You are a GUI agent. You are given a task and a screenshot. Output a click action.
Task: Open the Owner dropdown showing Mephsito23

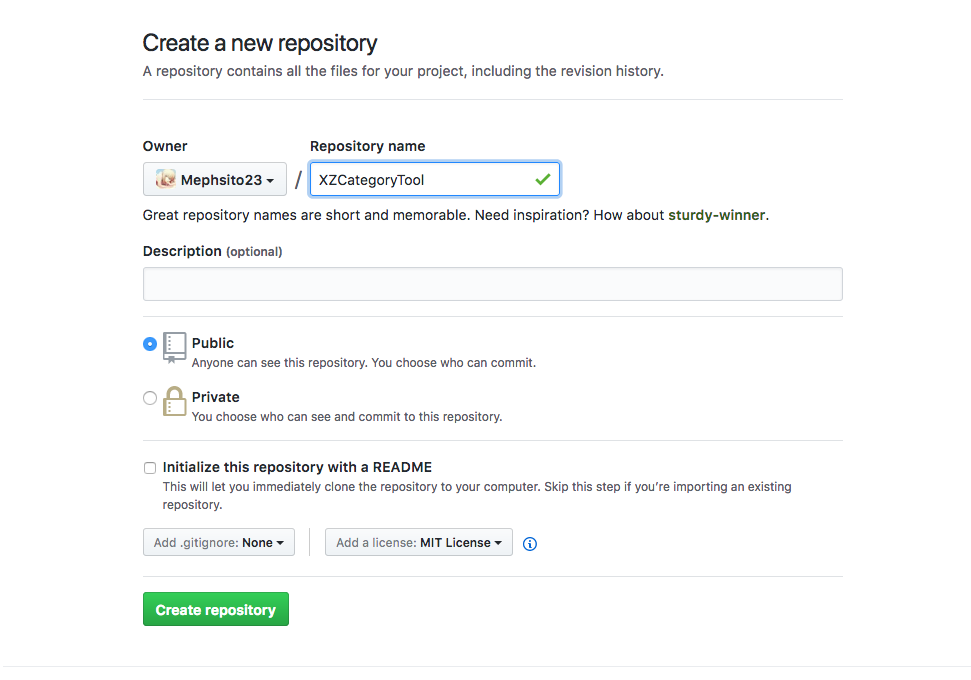(215, 180)
